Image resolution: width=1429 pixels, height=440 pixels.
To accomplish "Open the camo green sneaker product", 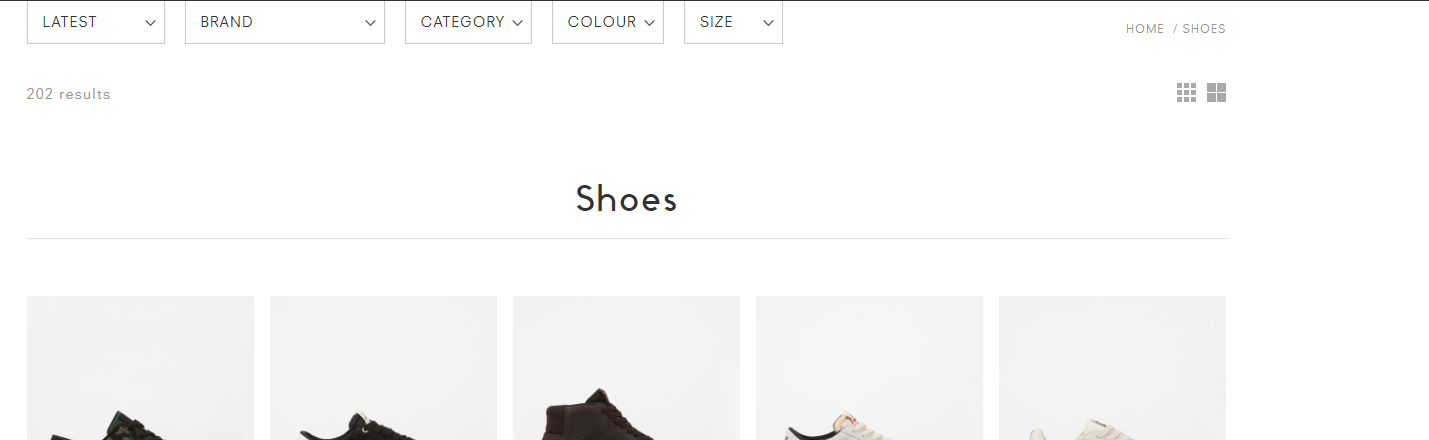I will (x=140, y=368).
